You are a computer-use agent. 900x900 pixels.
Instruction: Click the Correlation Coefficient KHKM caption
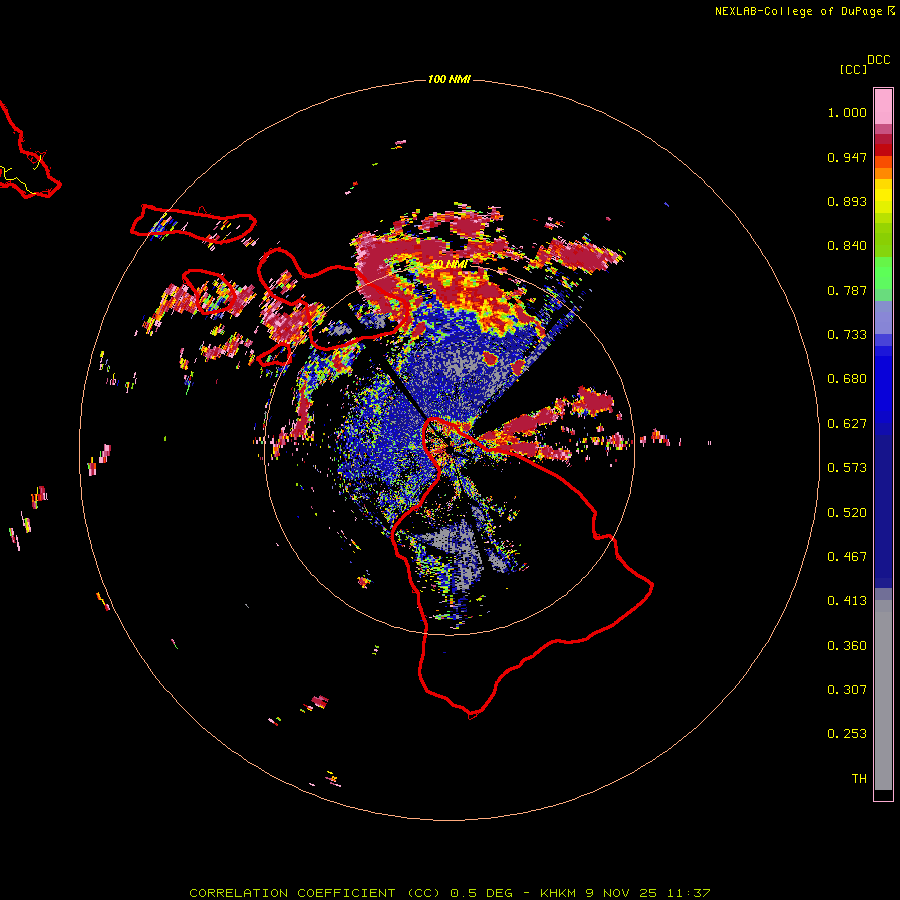point(450,893)
